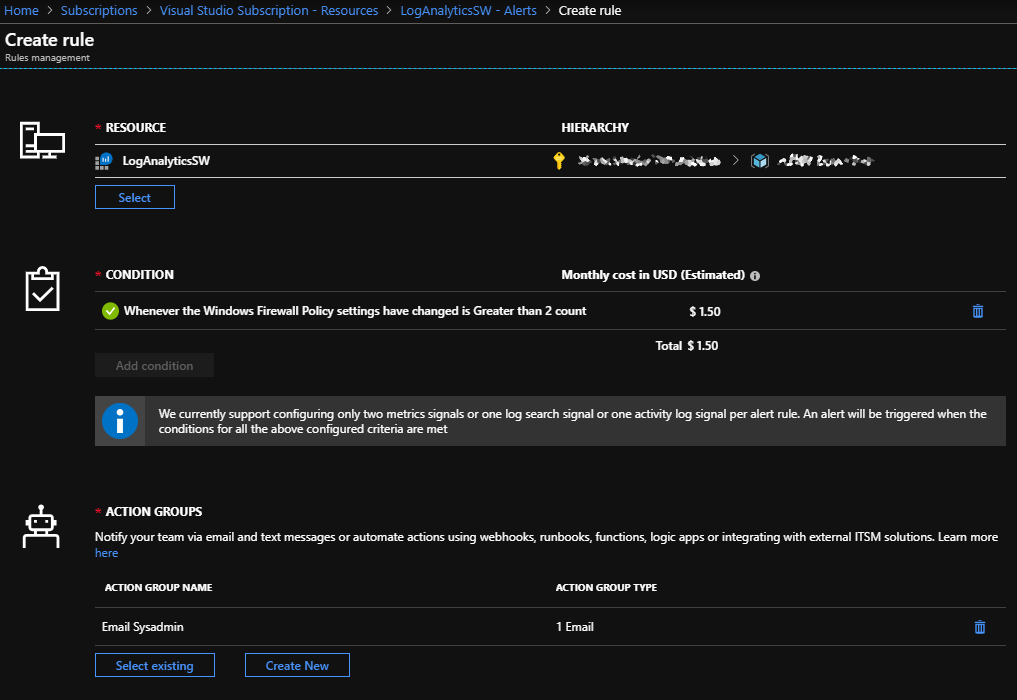Image resolution: width=1017 pixels, height=700 pixels.
Task: Open Visual Studio Subscription - Resources breadcrumb
Action: 269,11
